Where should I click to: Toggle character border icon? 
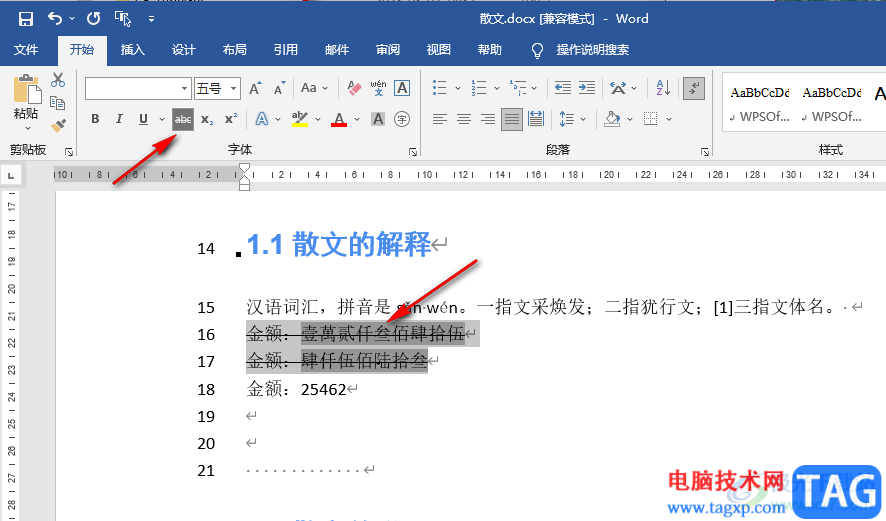click(x=402, y=88)
